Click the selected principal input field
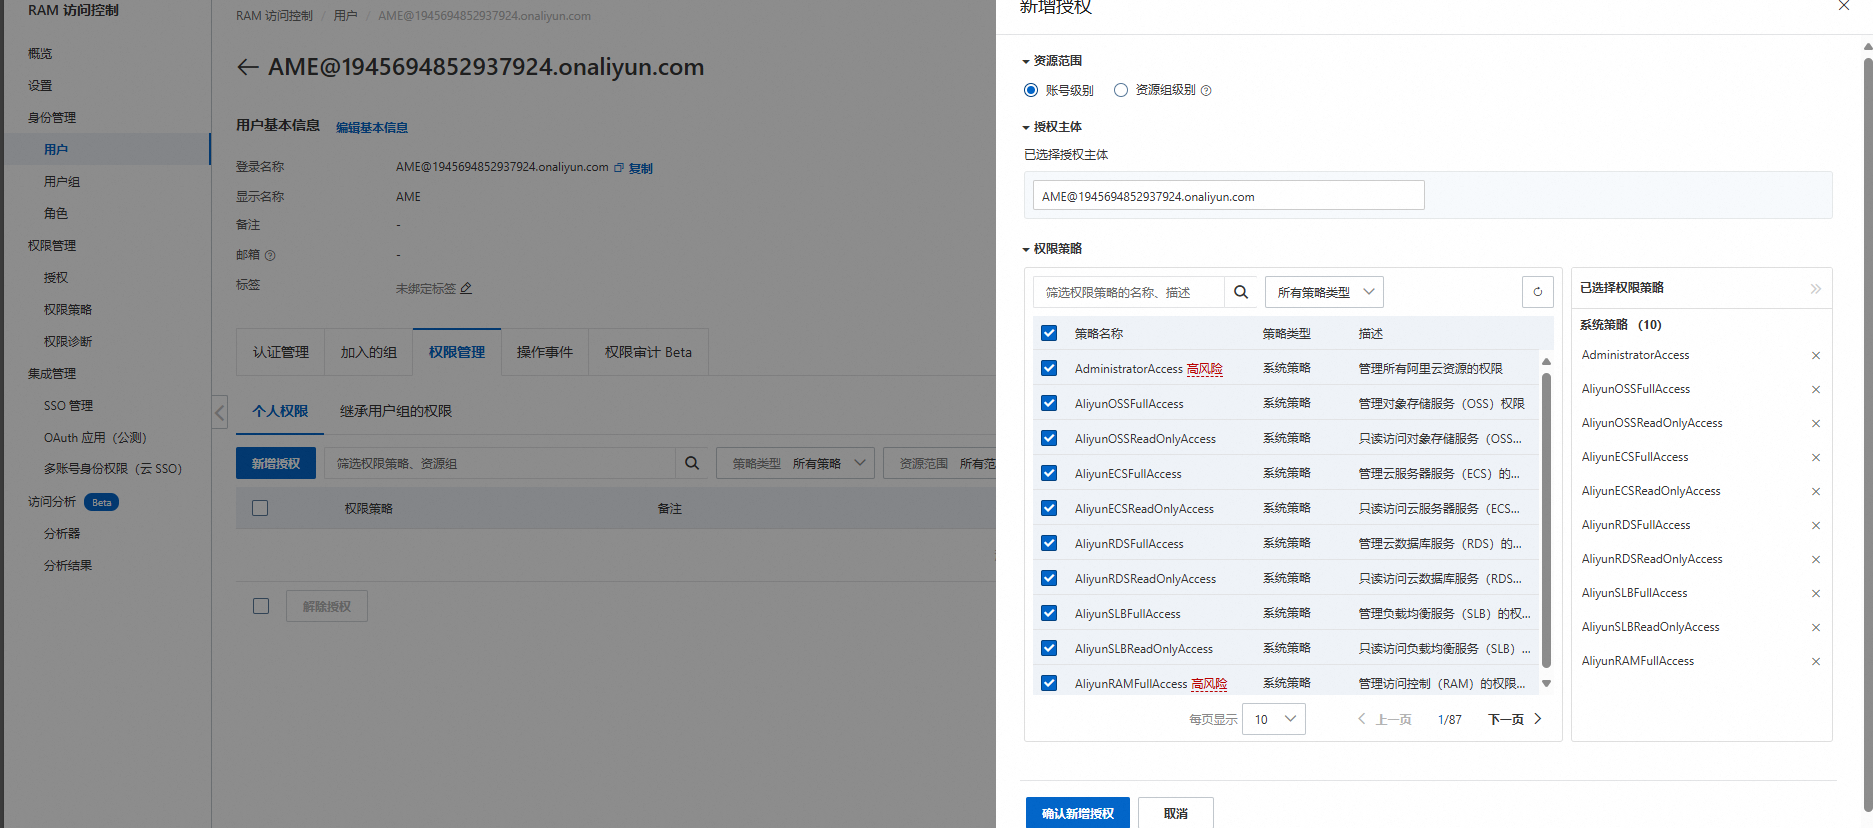The width and height of the screenshot is (1873, 828). 1229,196
